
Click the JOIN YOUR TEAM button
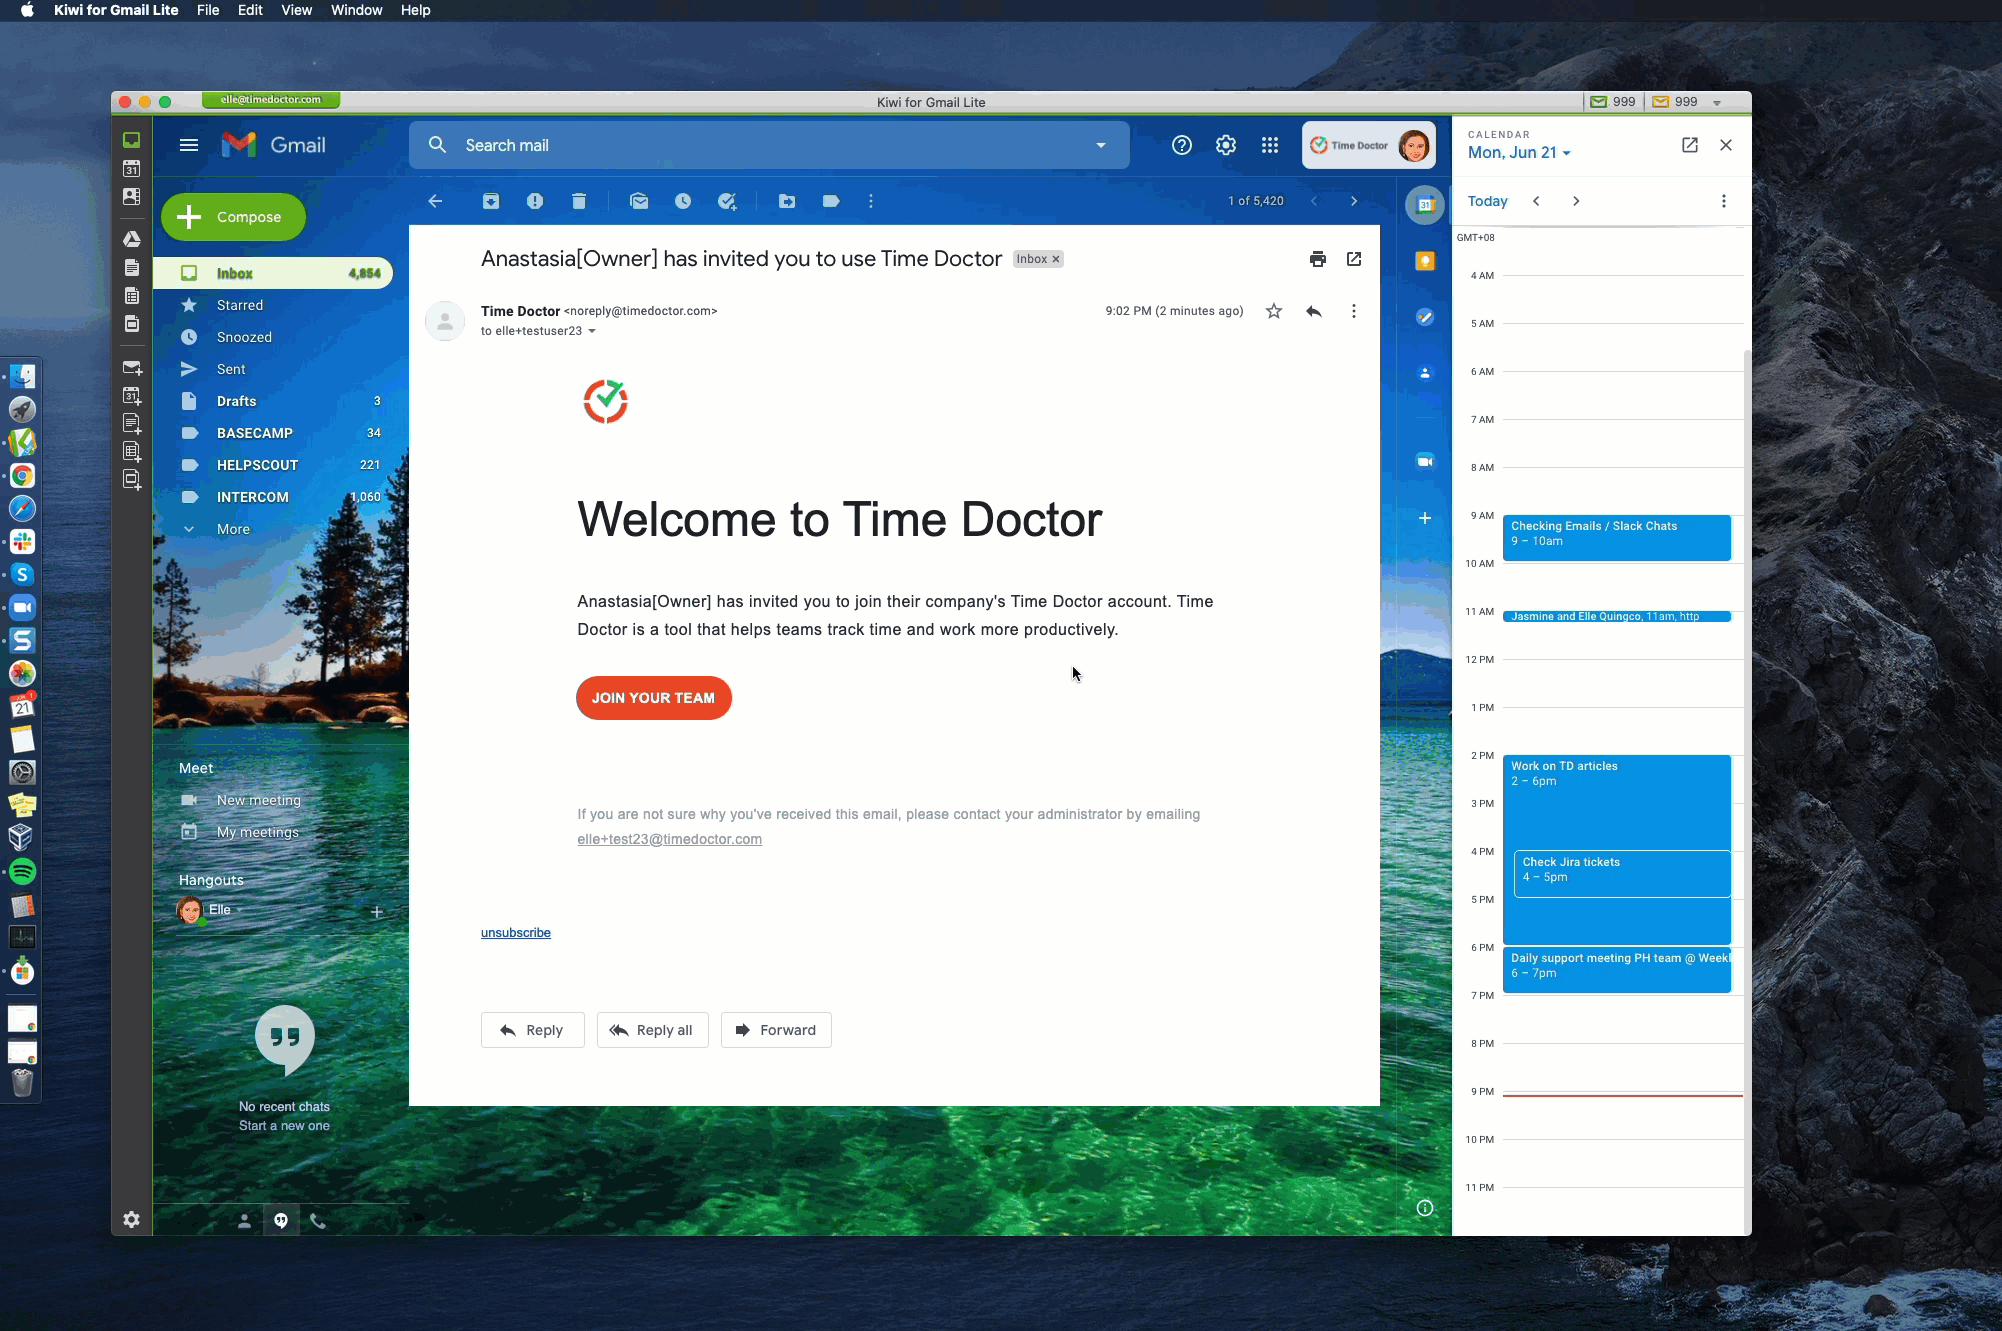pos(653,698)
